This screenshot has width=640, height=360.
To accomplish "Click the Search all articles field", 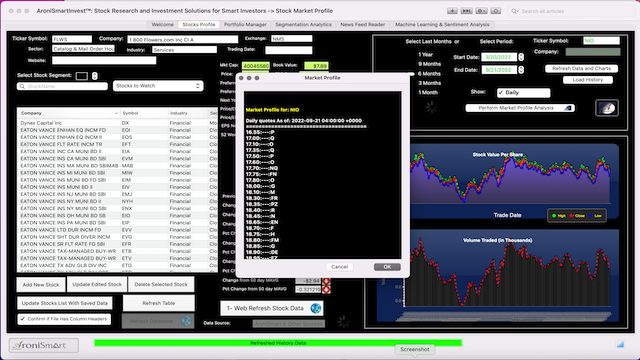I will (570, 11).
